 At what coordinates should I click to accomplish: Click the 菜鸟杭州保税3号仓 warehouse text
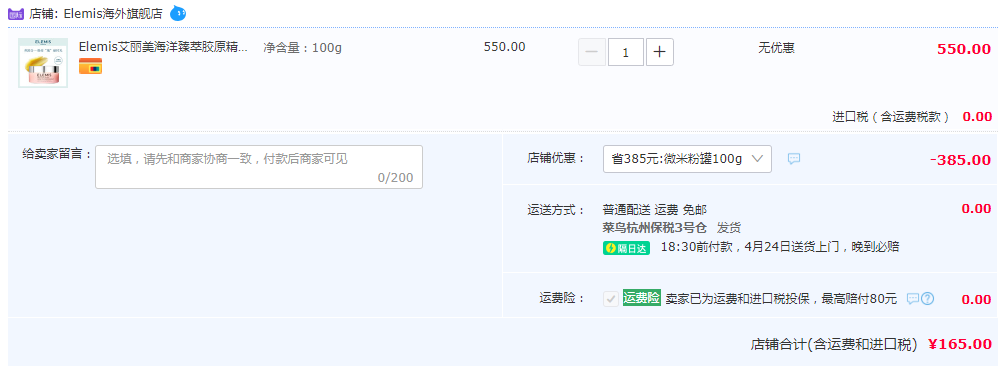654,228
